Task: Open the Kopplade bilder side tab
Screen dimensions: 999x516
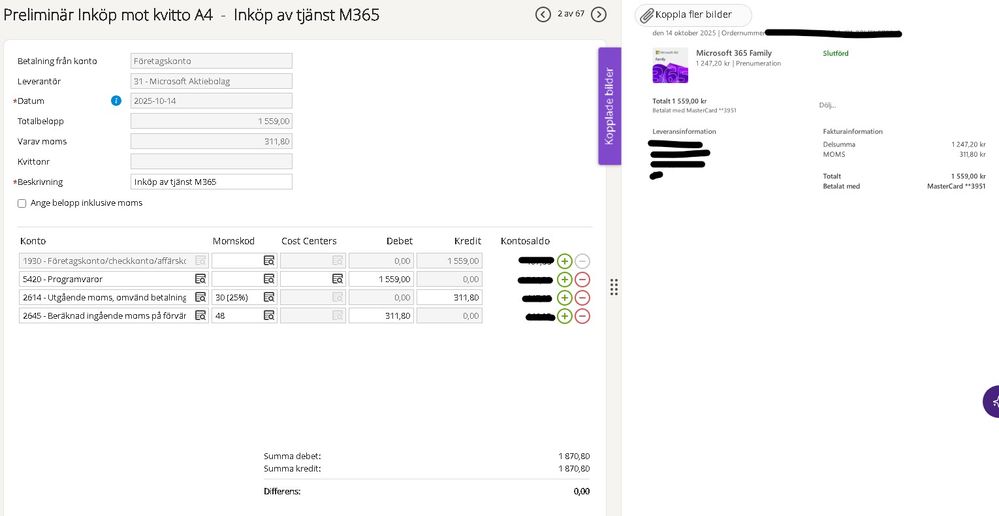Action: 610,106
